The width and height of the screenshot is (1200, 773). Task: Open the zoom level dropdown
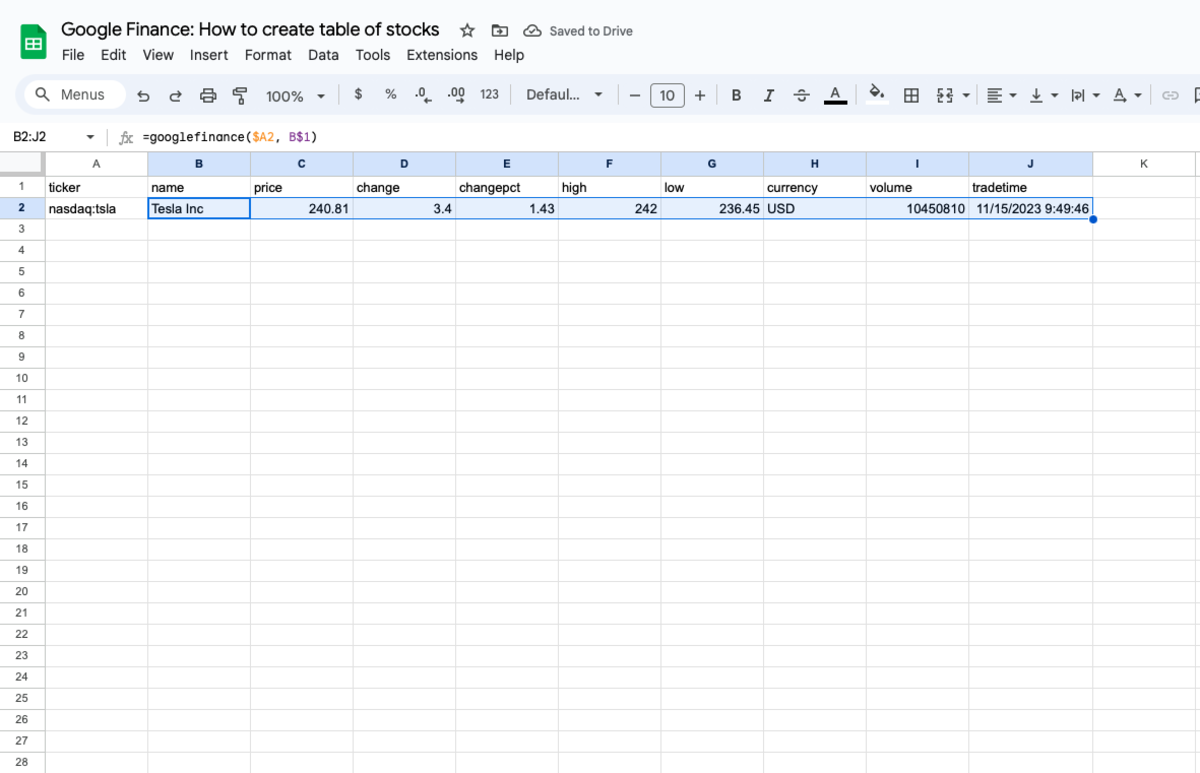[x=295, y=95]
